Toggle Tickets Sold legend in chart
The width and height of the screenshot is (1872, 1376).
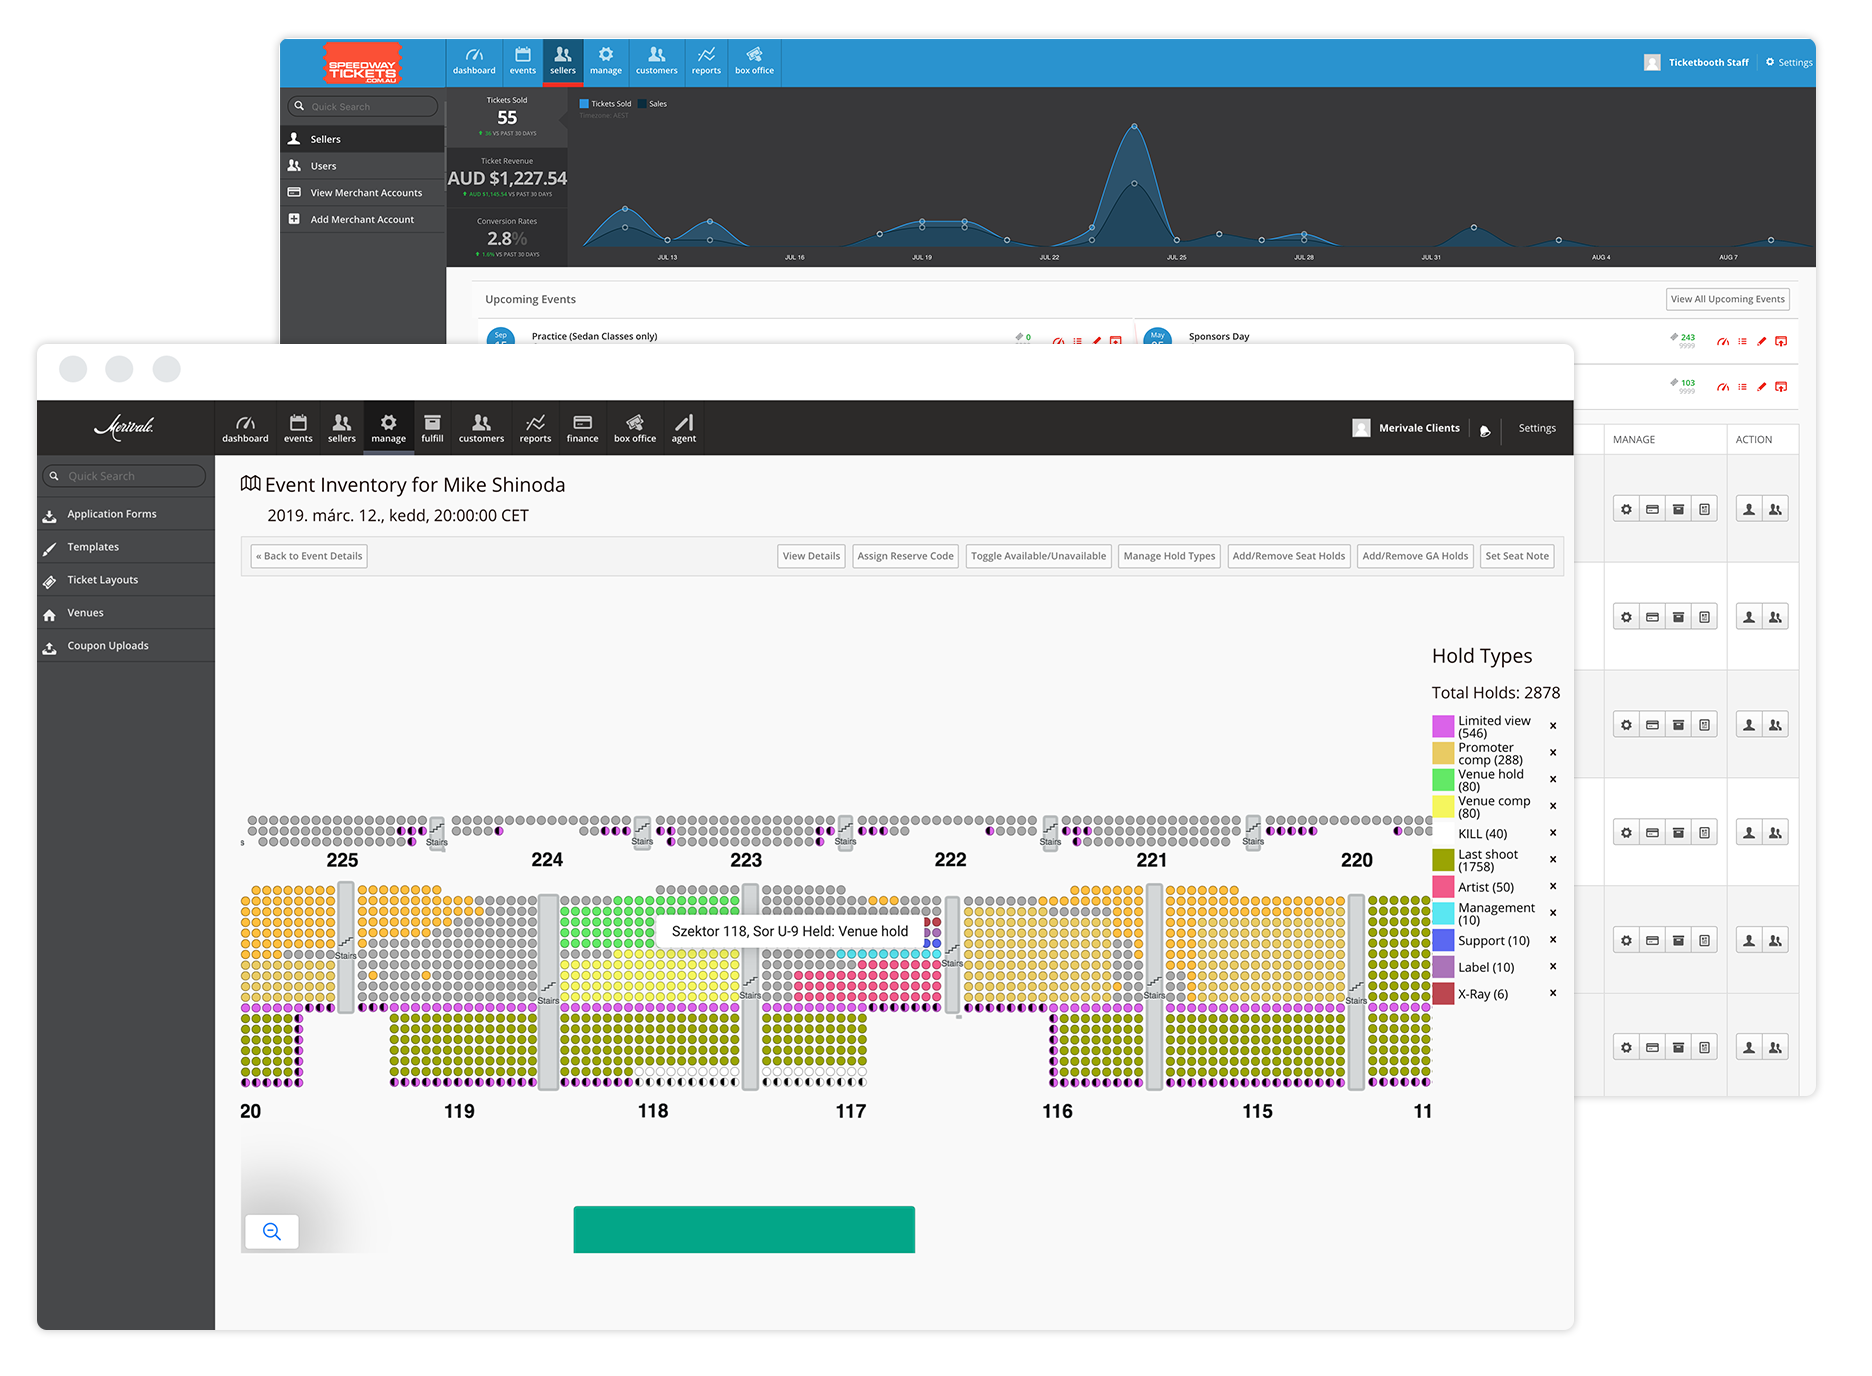[x=605, y=104]
